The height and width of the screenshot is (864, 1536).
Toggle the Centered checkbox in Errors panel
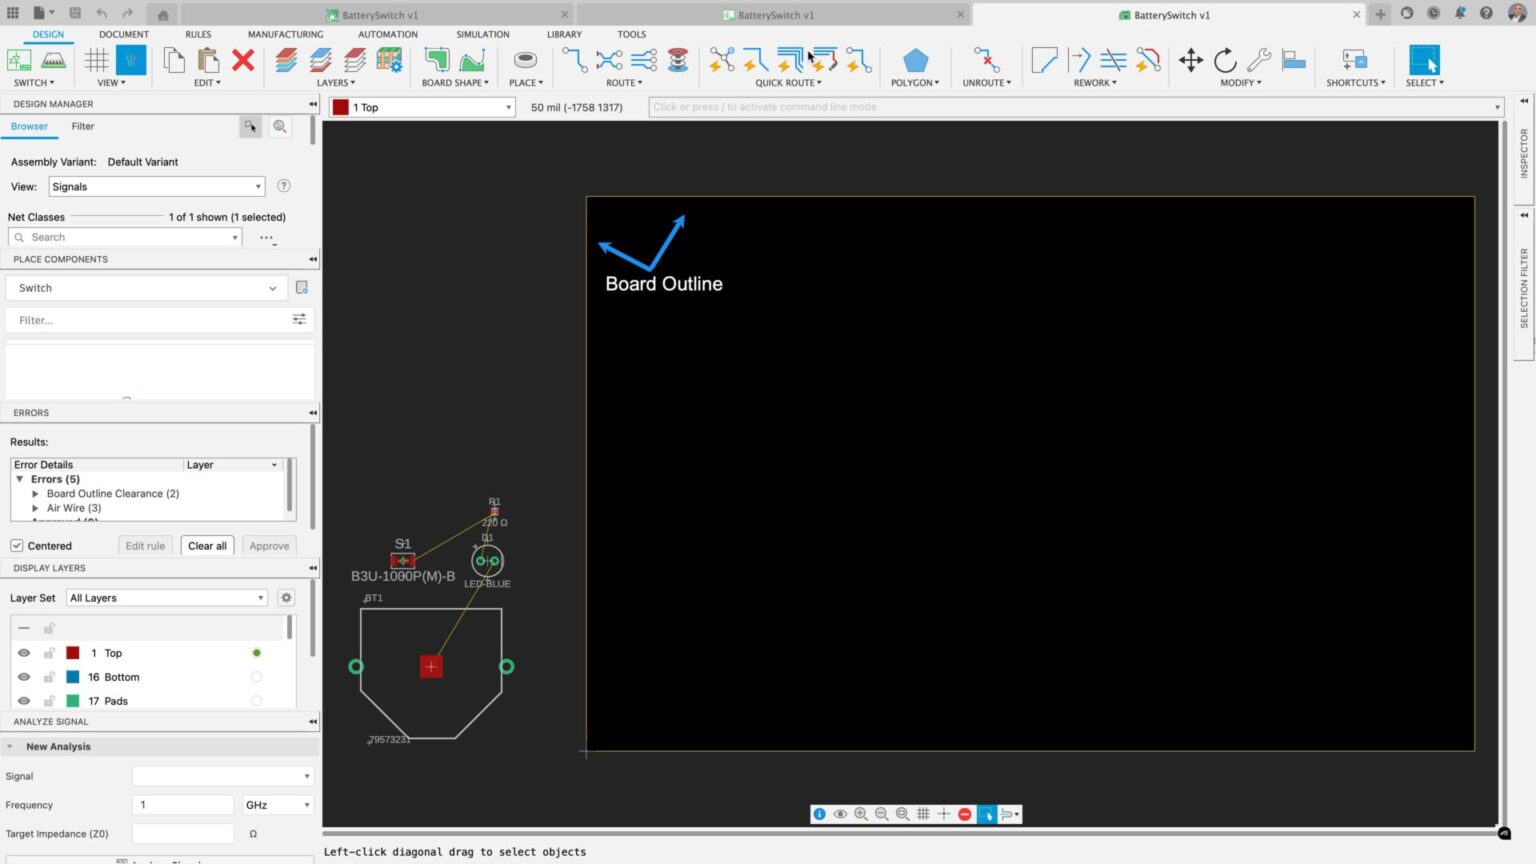click(16, 545)
